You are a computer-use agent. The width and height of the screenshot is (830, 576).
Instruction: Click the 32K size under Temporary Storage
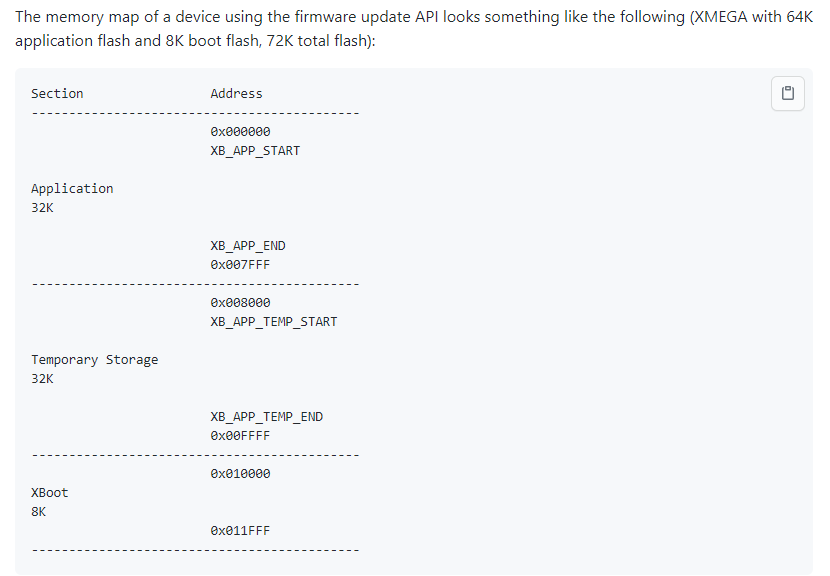click(42, 379)
